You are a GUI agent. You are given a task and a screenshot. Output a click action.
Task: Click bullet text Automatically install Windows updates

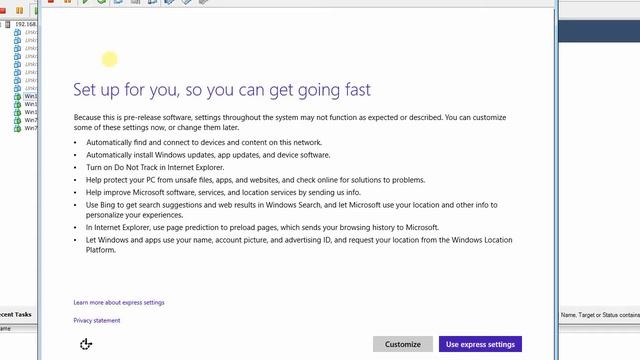click(x=208, y=155)
